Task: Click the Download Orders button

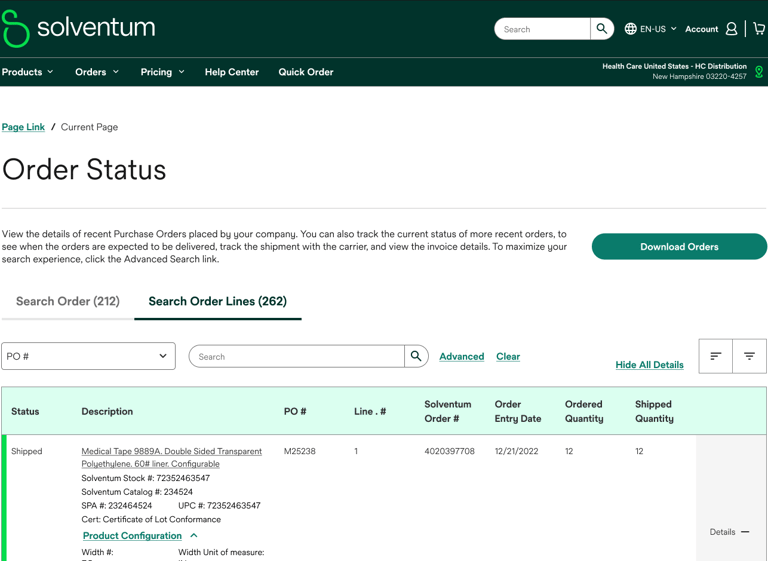Action: pos(679,246)
